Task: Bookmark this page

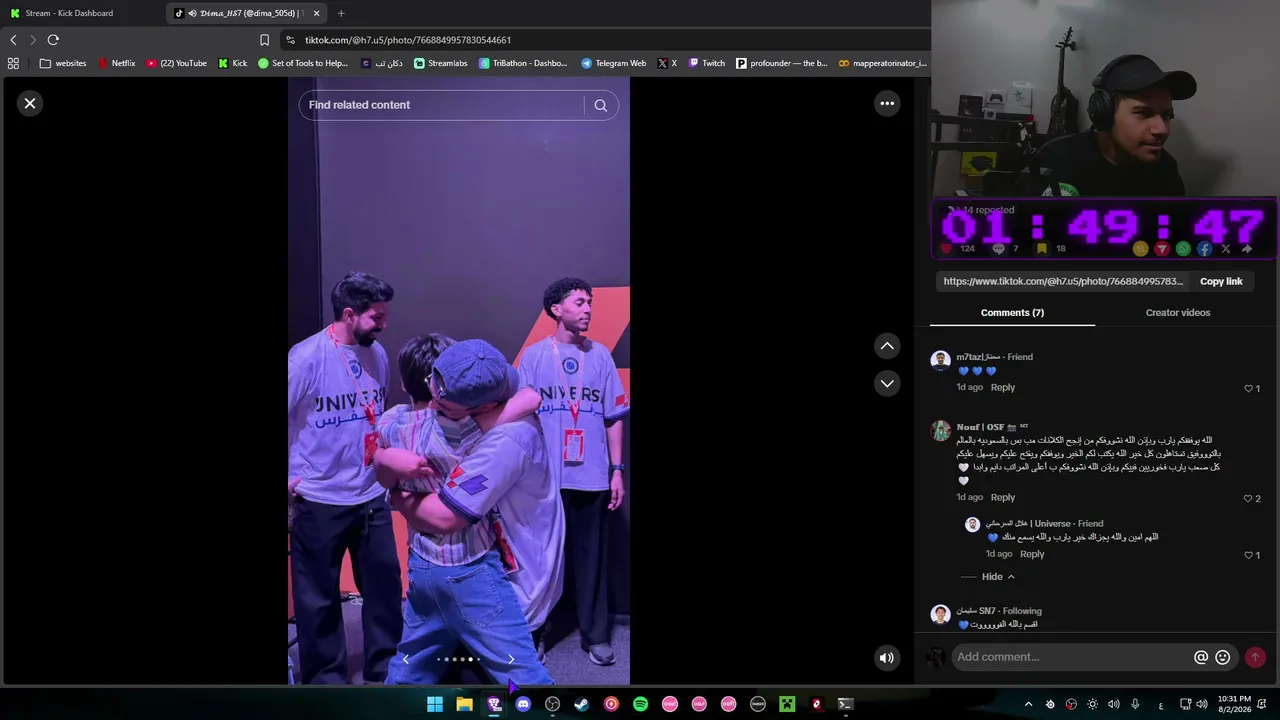Action: click(x=264, y=40)
